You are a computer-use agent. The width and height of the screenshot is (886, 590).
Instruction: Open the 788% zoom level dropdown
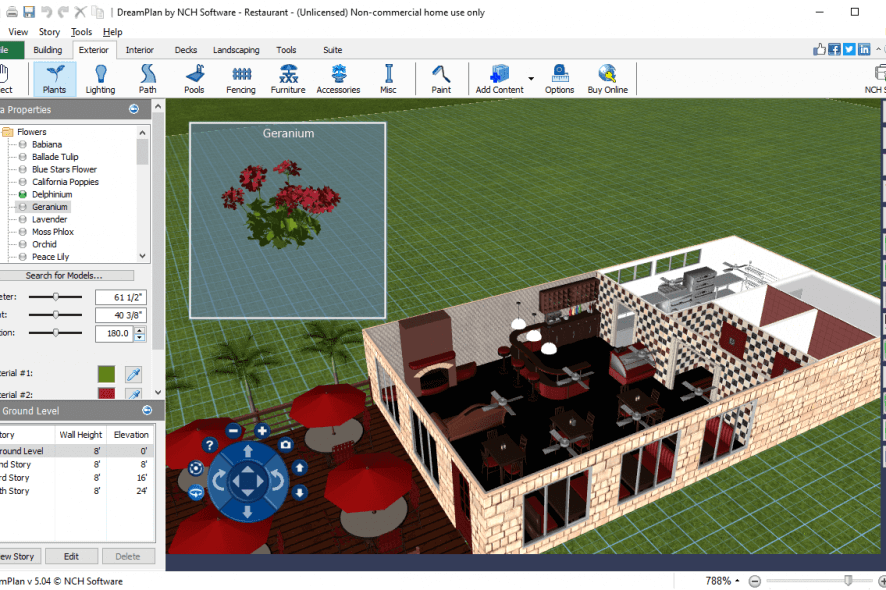(737, 581)
